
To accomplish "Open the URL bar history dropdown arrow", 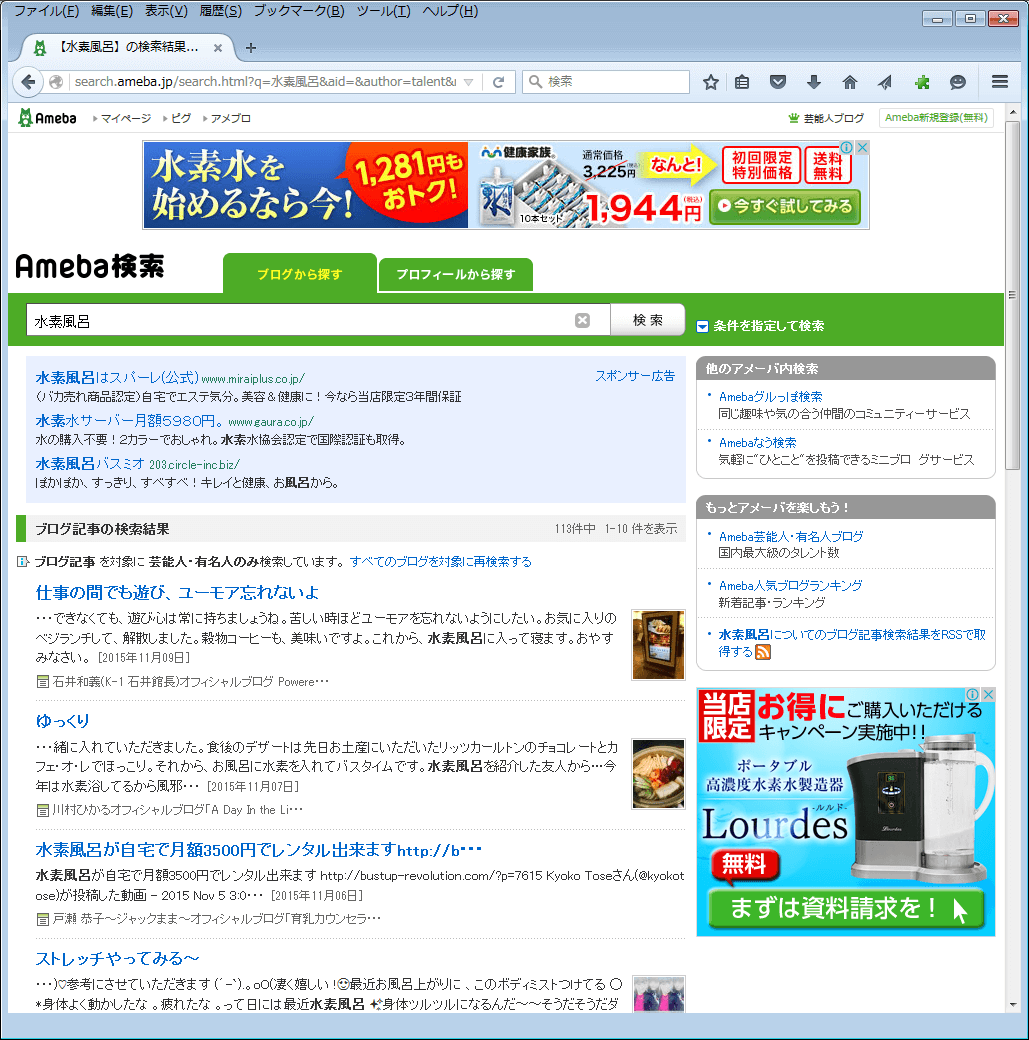I will [x=468, y=82].
